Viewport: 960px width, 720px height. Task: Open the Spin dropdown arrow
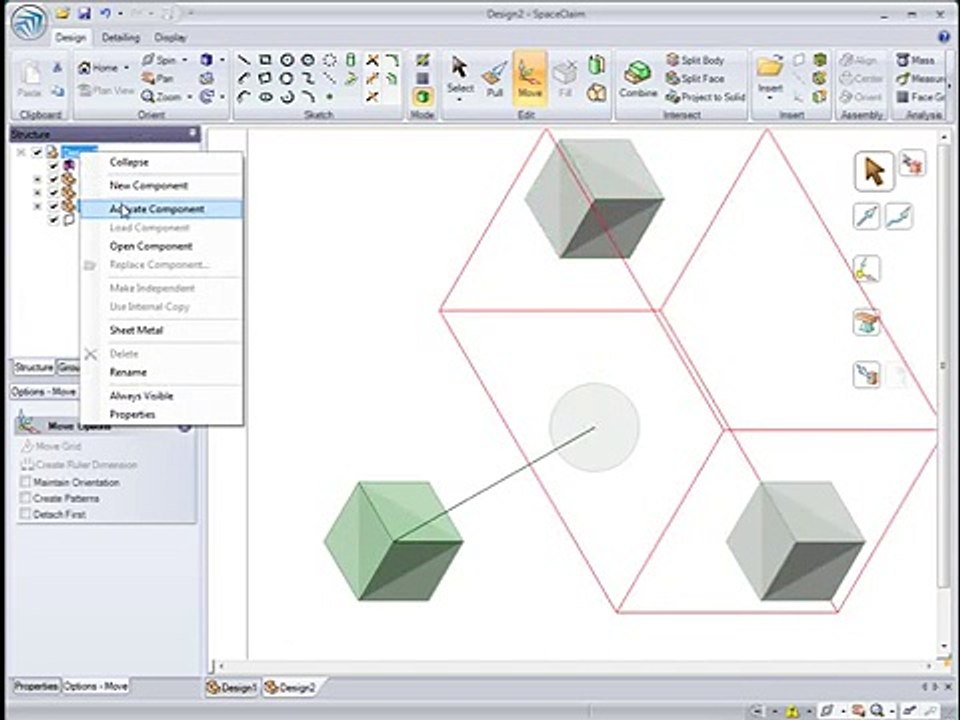(x=185, y=60)
